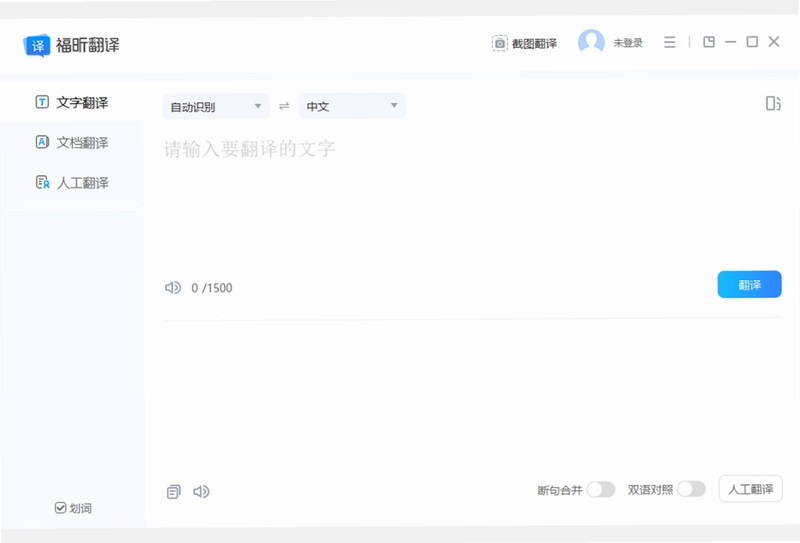800x543 pixels.
Task: Click the mini-window mode icon
Action: (x=709, y=42)
